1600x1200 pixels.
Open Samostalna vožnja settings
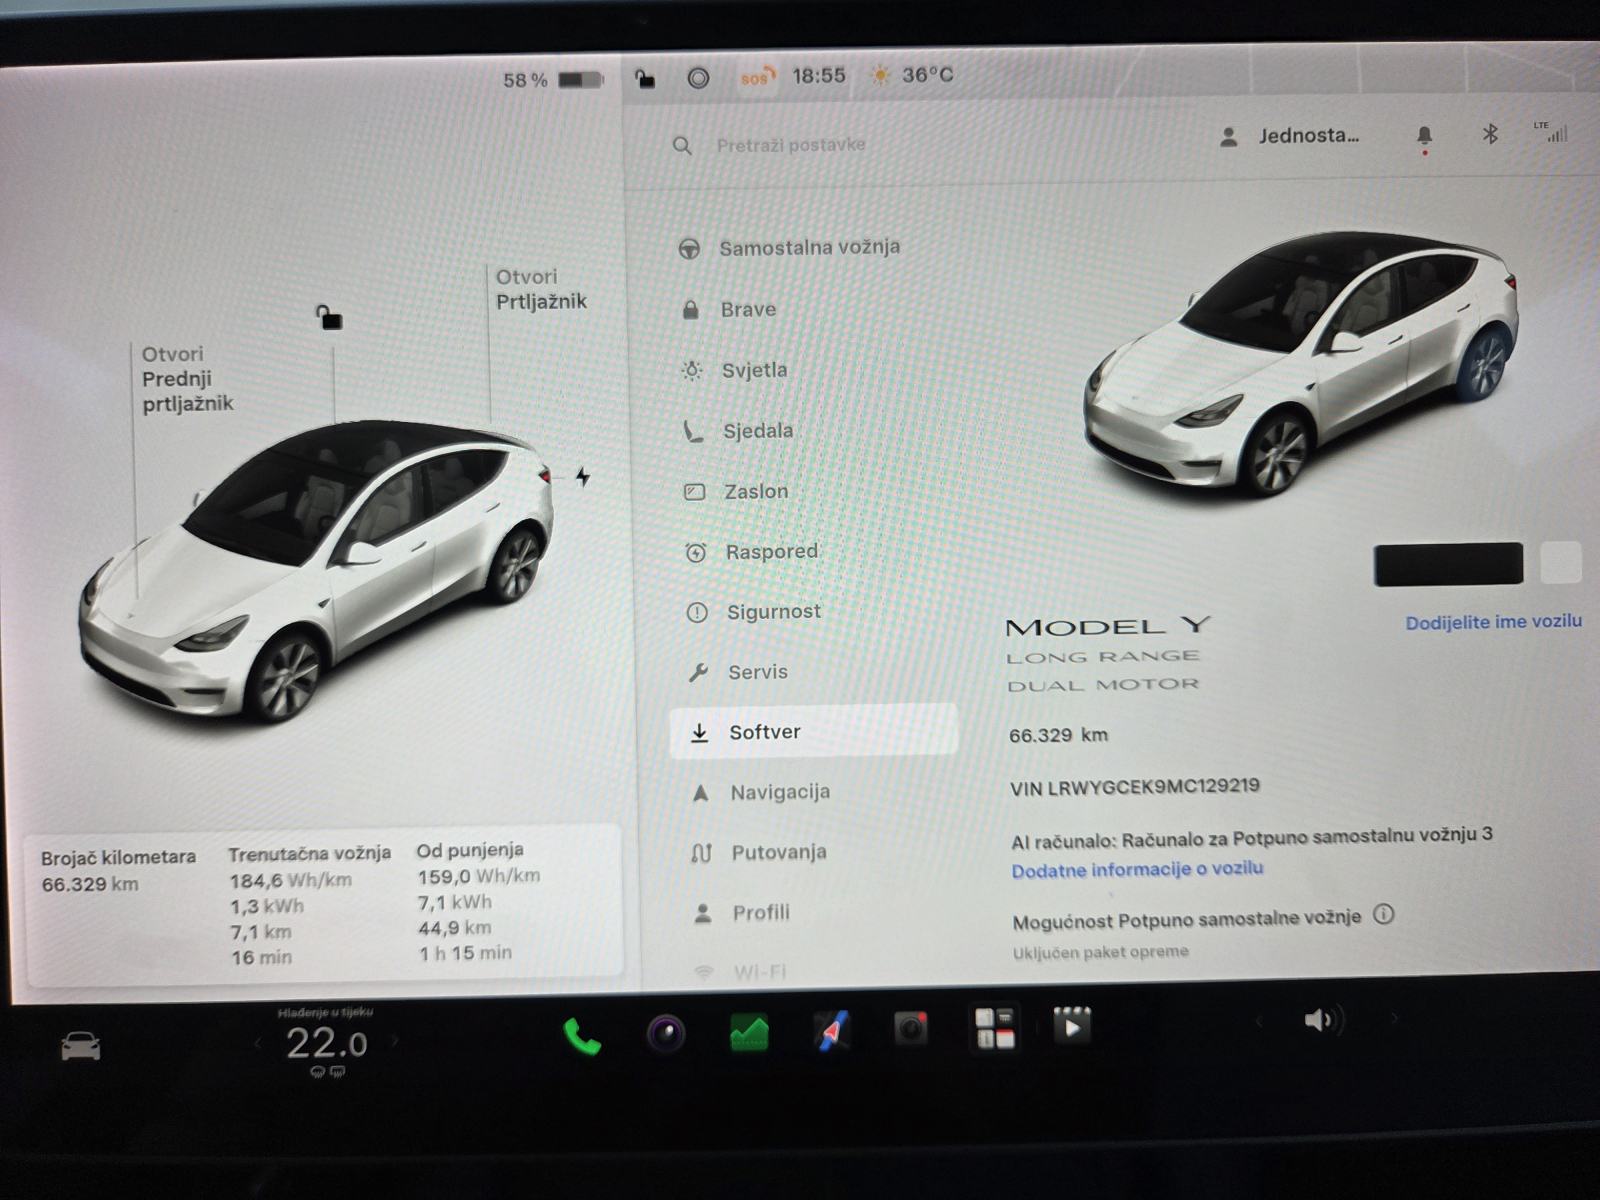(x=810, y=247)
